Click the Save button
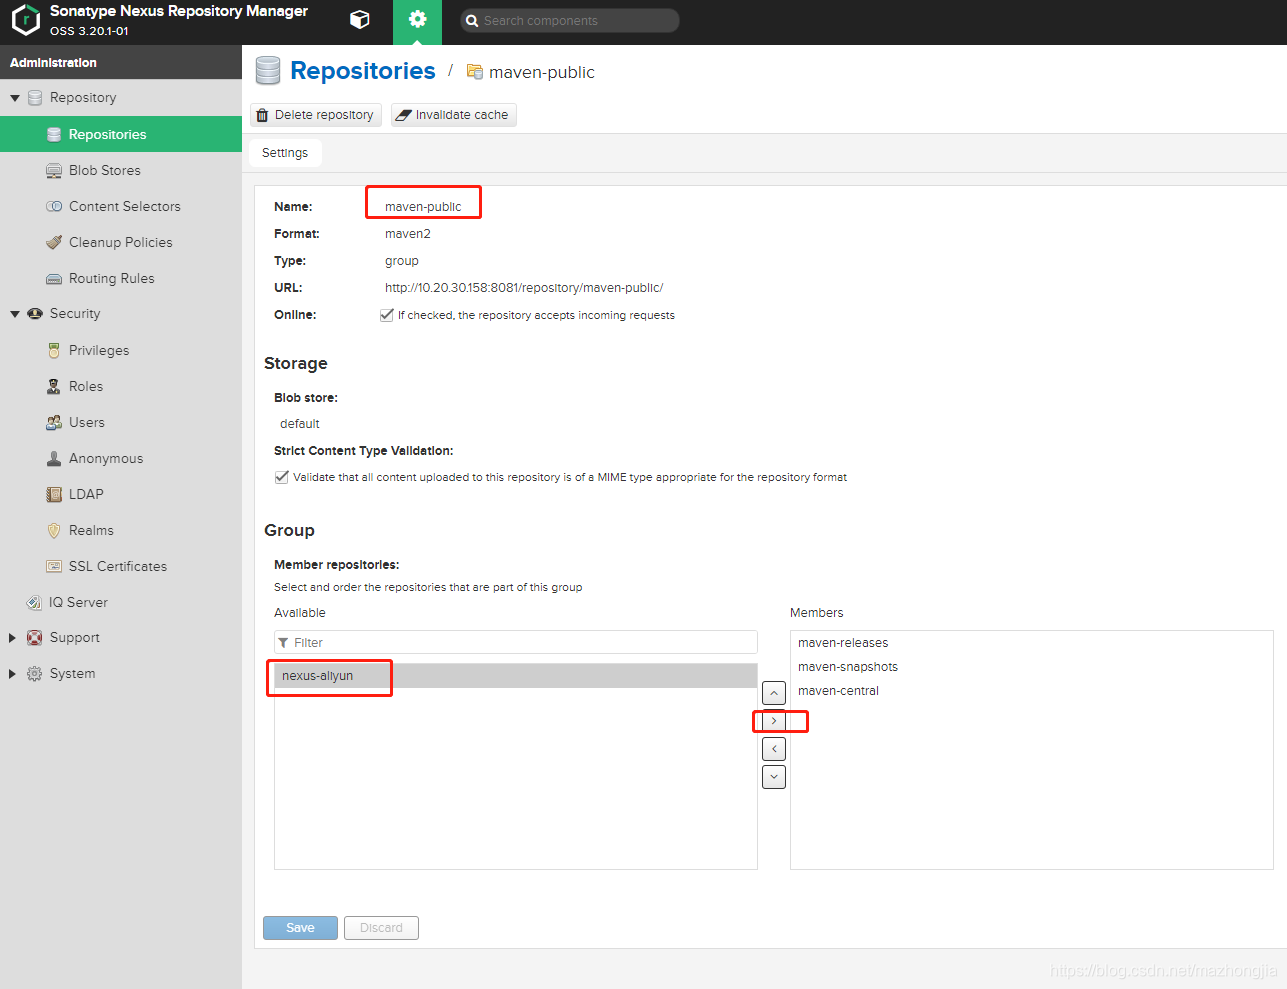Image resolution: width=1287 pixels, height=989 pixels. [x=300, y=928]
